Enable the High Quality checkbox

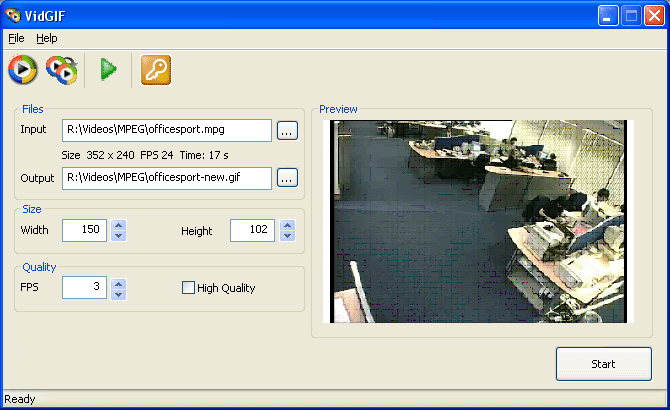(188, 288)
